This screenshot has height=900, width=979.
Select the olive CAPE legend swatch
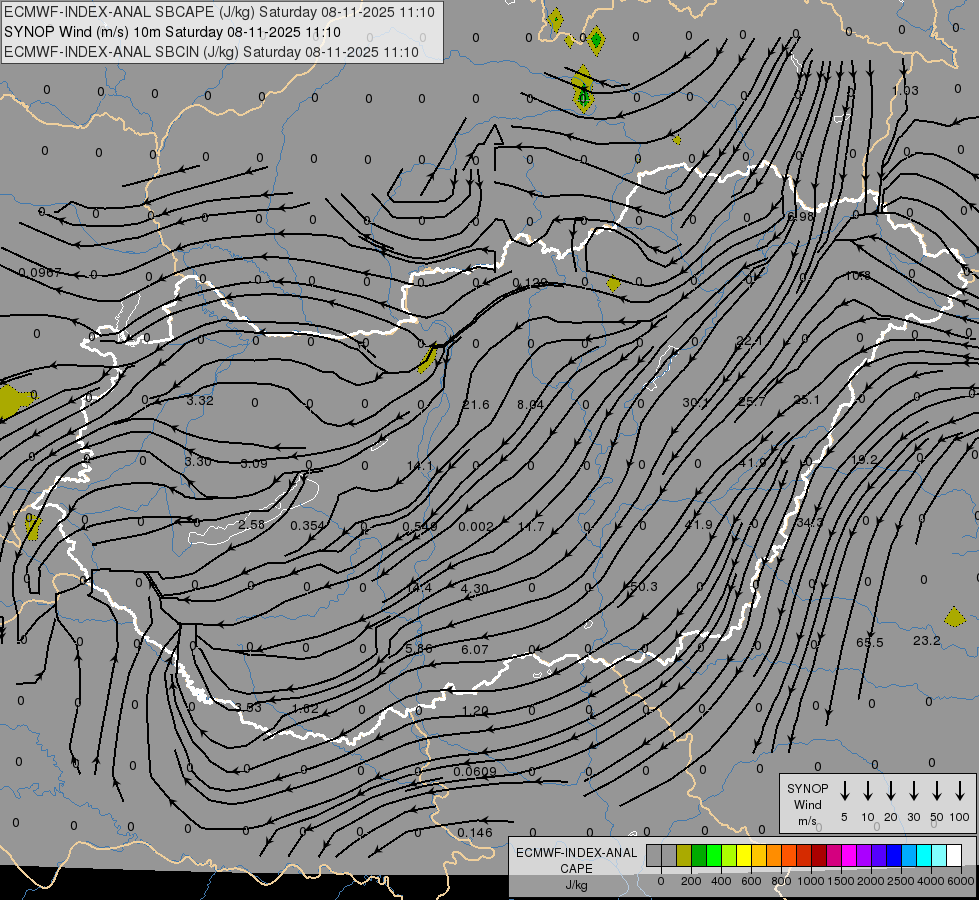pyautogui.click(x=684, y=855)
